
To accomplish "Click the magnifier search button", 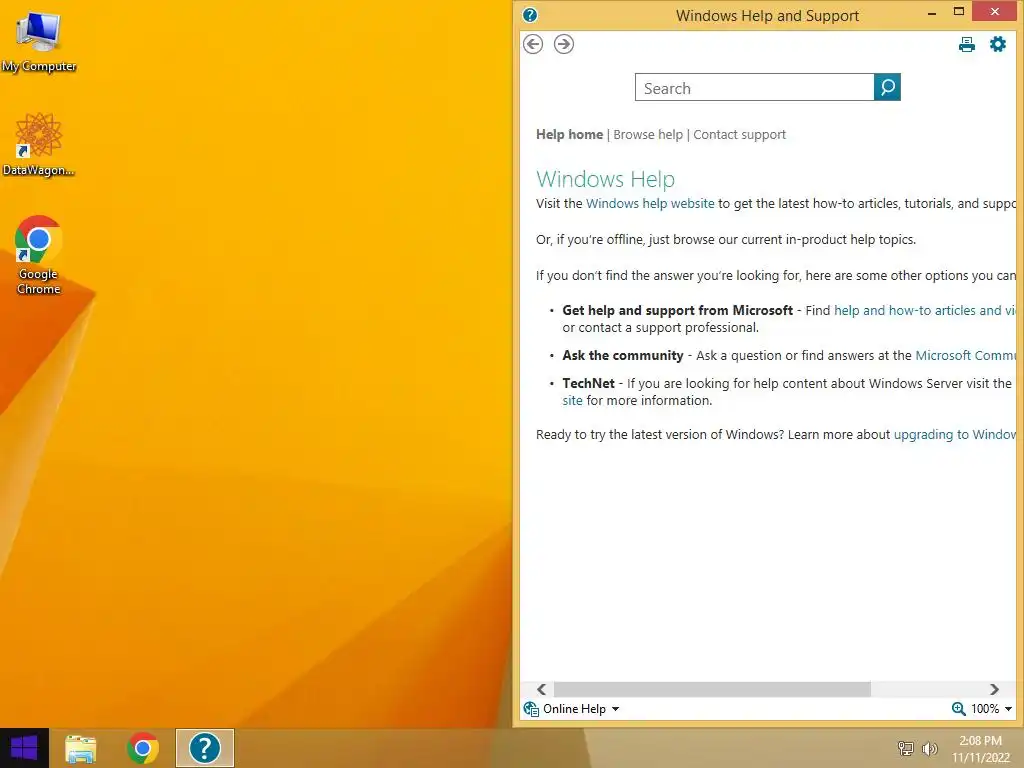I will pyautogui.click(x=888, y=87).
